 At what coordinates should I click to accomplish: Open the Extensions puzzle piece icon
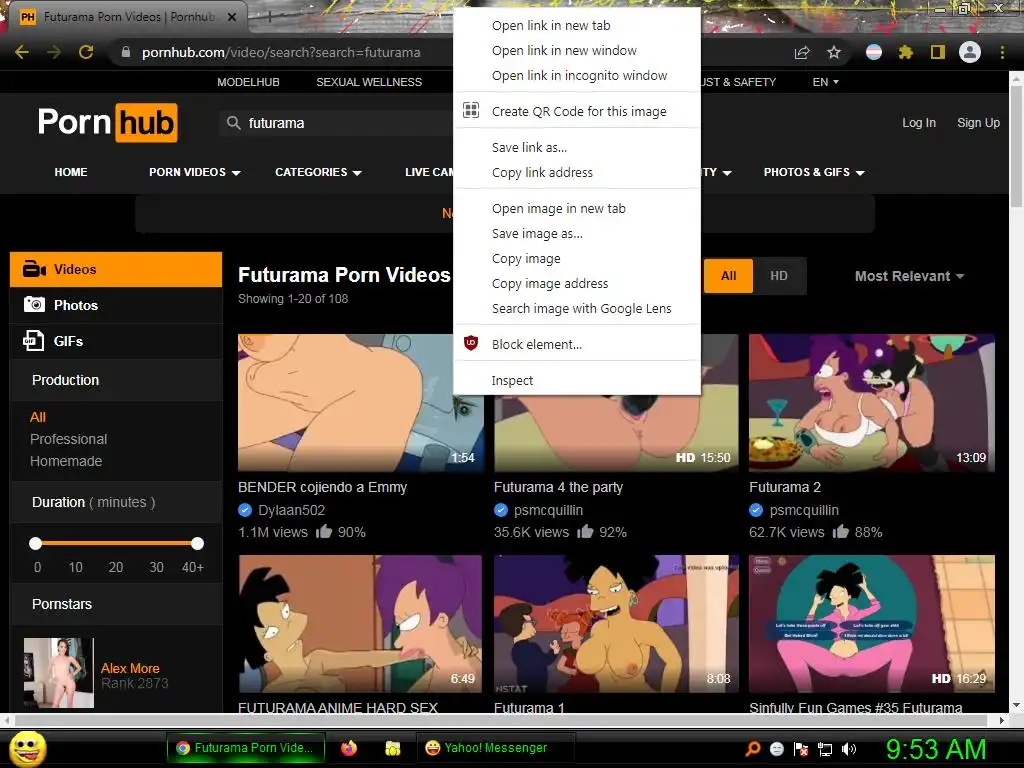tap(905, 52)
